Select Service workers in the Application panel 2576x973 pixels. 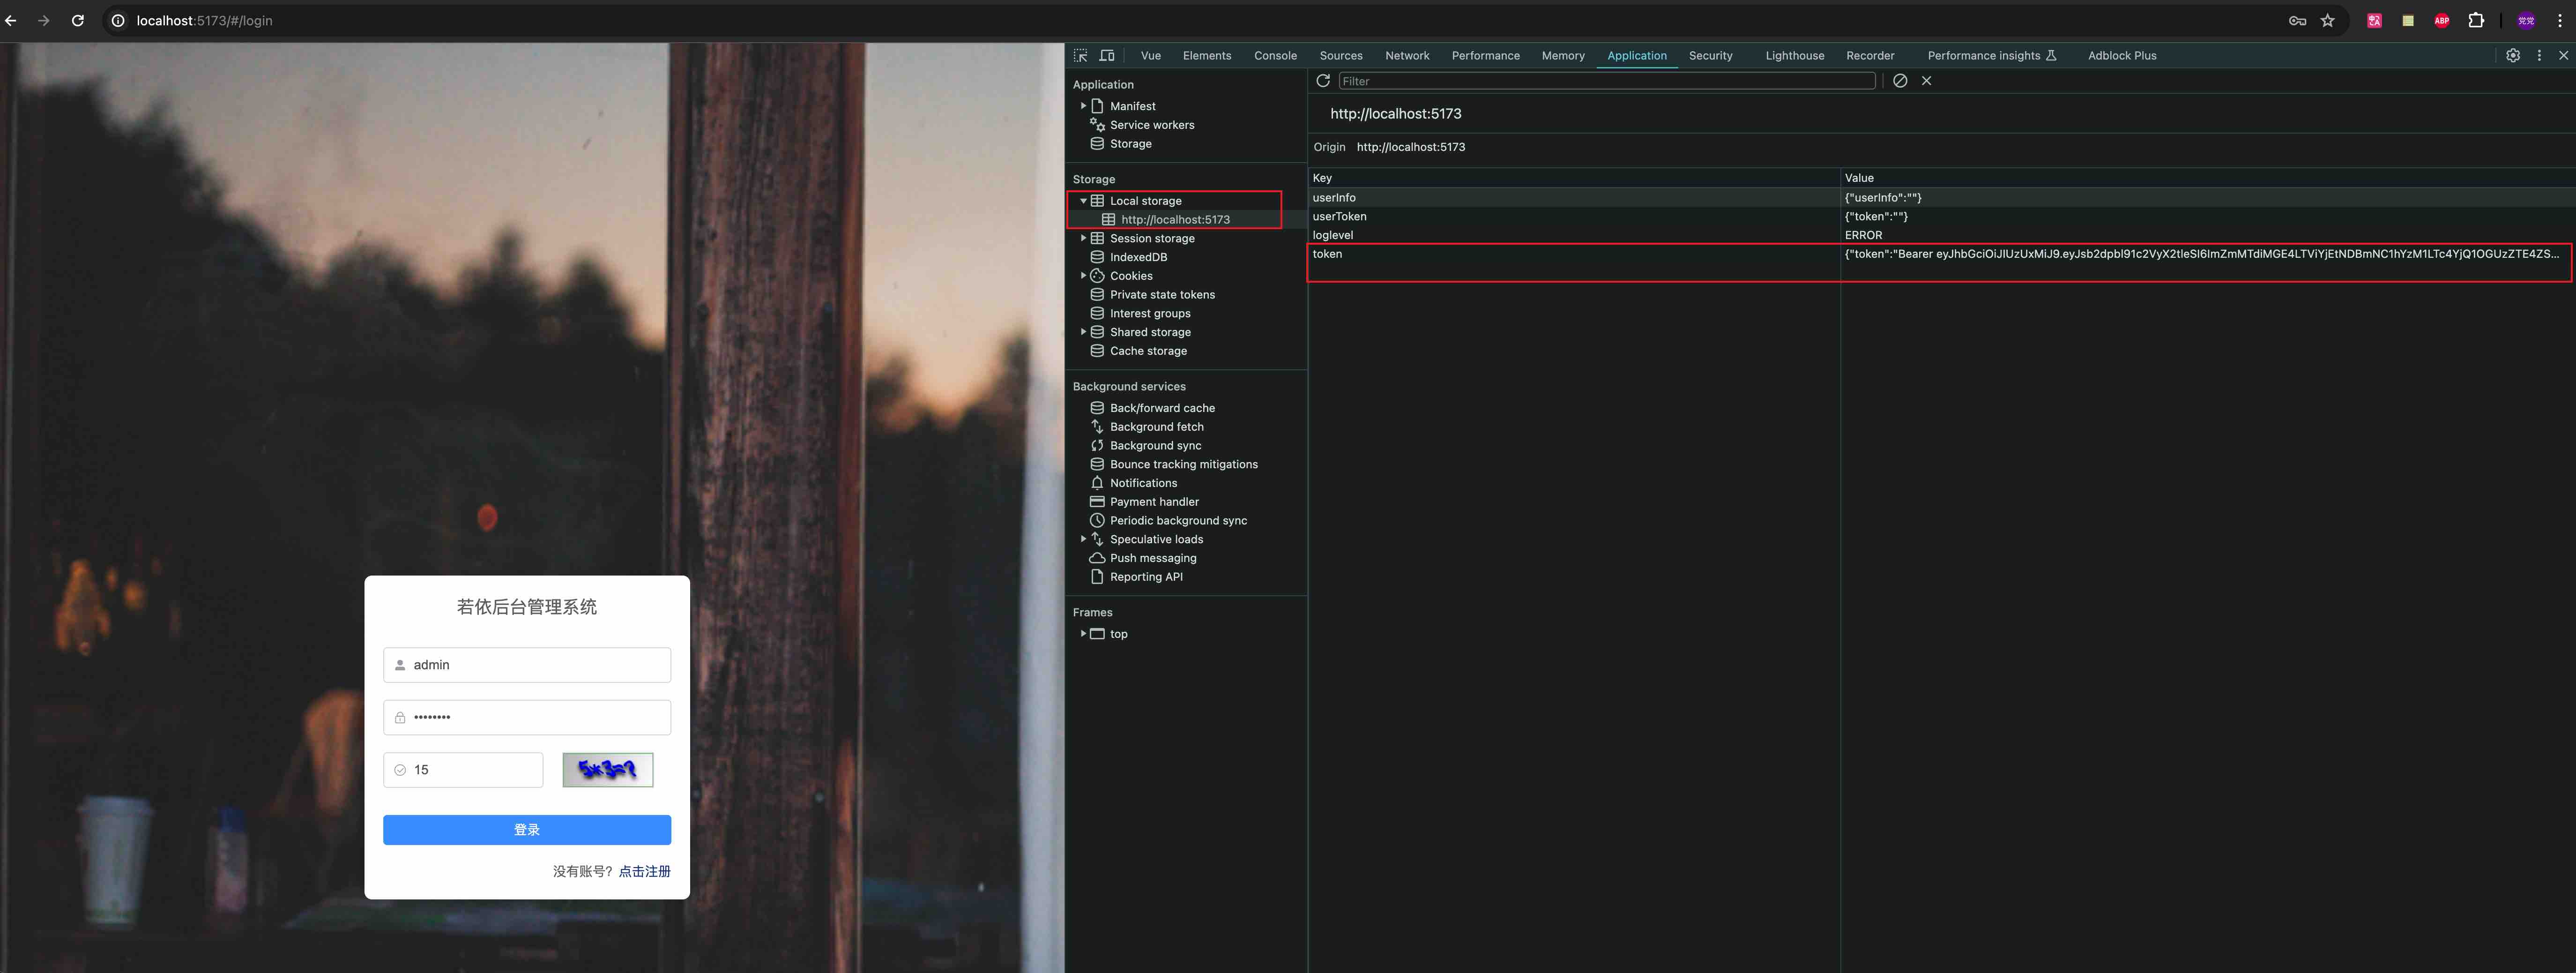tap(1152, 125)
